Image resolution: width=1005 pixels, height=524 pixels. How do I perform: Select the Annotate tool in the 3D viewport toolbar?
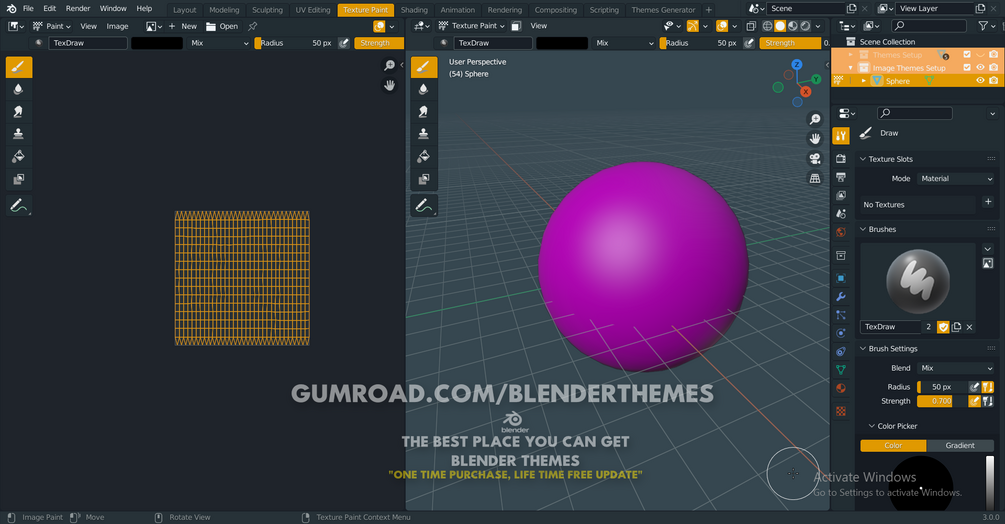(x=424, y=206)
